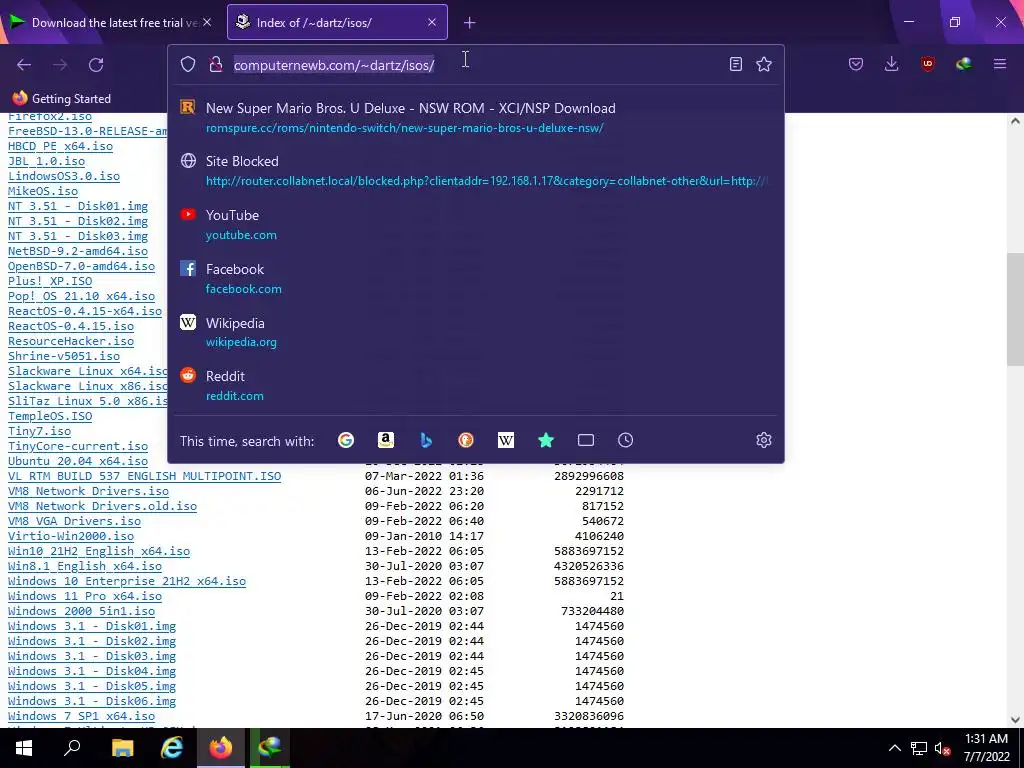Image resolution: width=1024 pixels, height=768 pixels.
Task: Open the Plus! XP.ISO link
Action: [50, 281]
